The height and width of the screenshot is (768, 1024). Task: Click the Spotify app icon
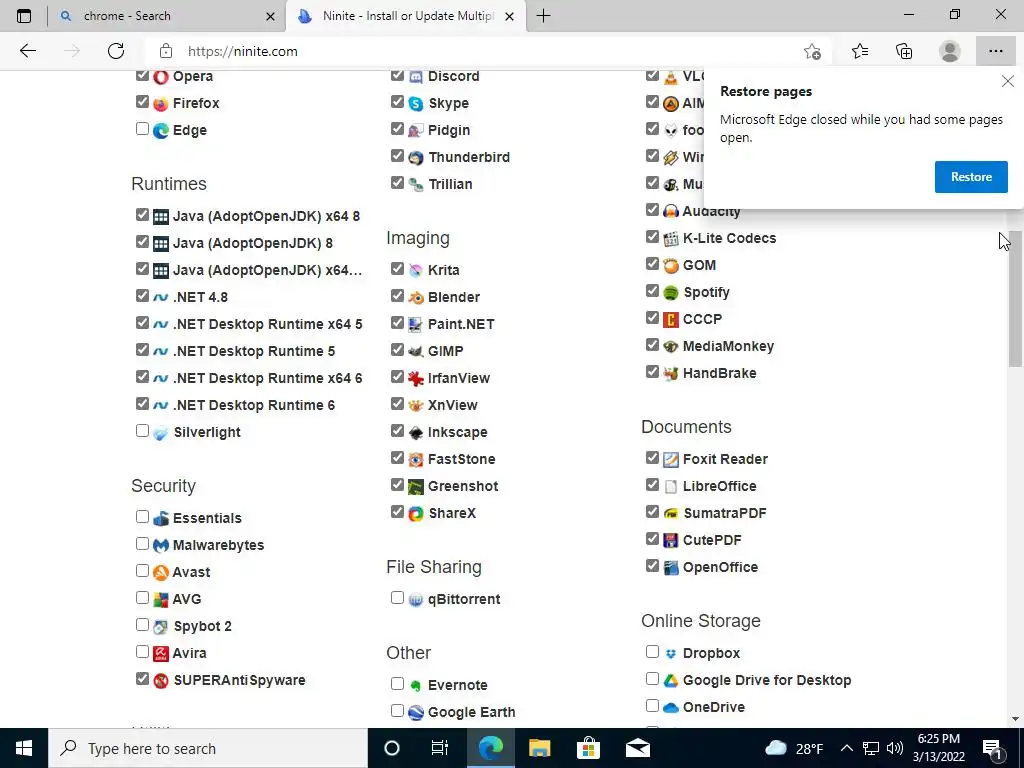point(671,293)
